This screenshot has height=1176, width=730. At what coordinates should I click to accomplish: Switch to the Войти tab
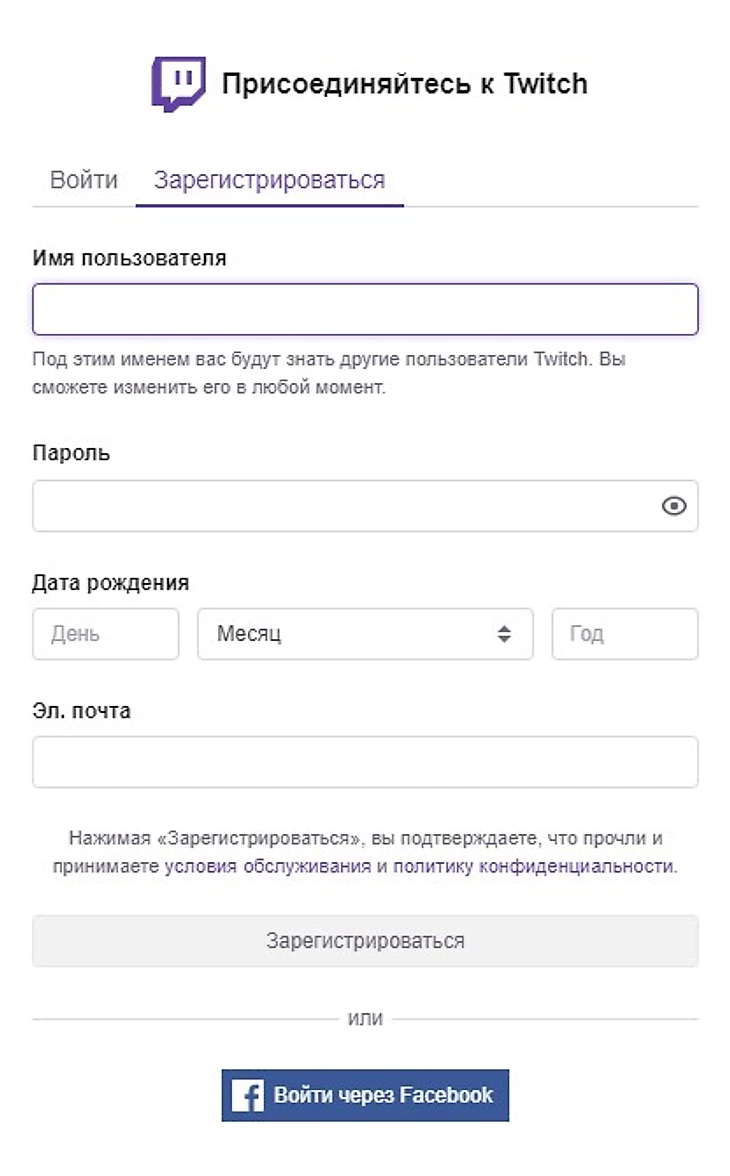[x=84, y=180]
